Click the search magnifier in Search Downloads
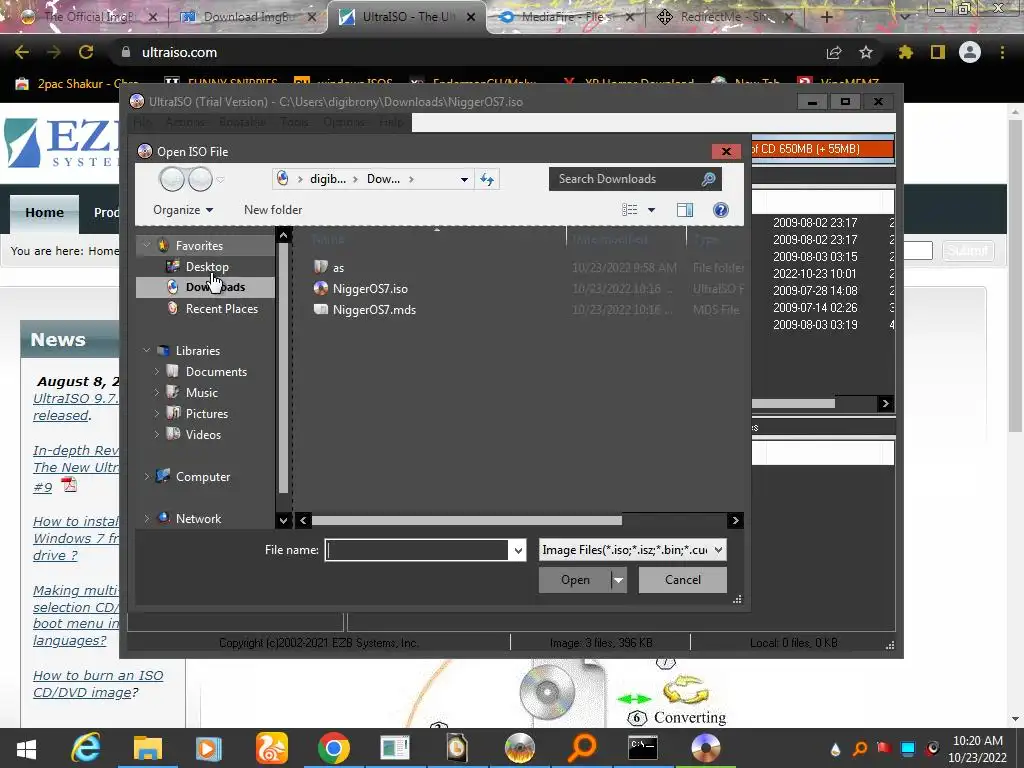The image size is (1024, 768). [709, 179]
